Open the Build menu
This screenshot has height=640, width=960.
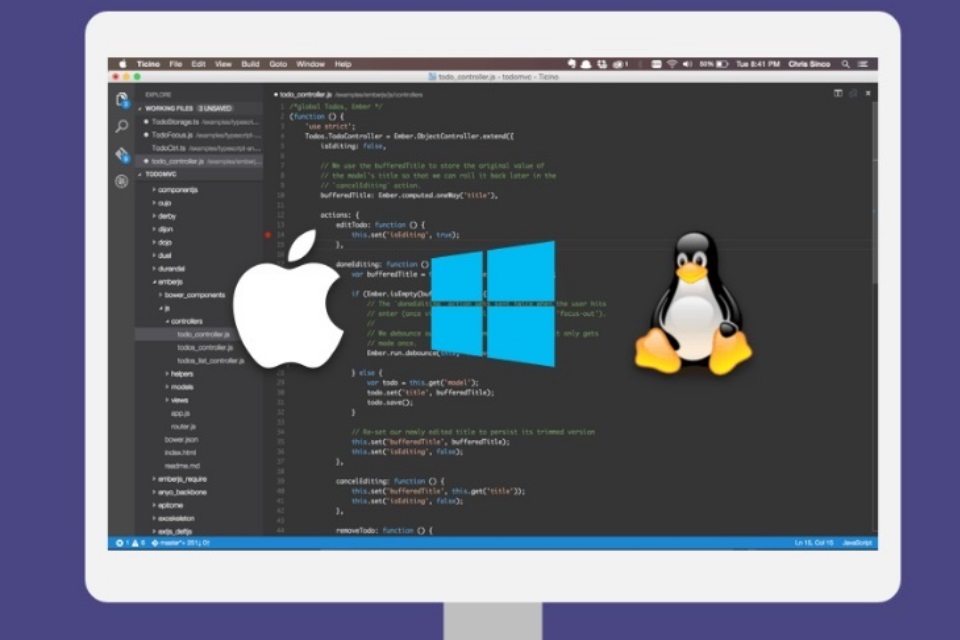[x=250, y=64]
